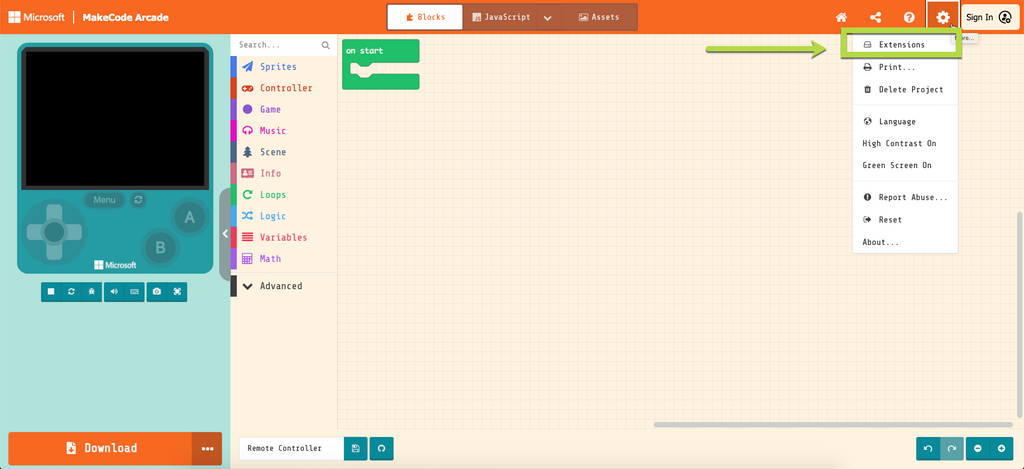Toggle simulator keyboard controls icon
The height and width of the screenshot is (469, 1024).
(134, 292)
